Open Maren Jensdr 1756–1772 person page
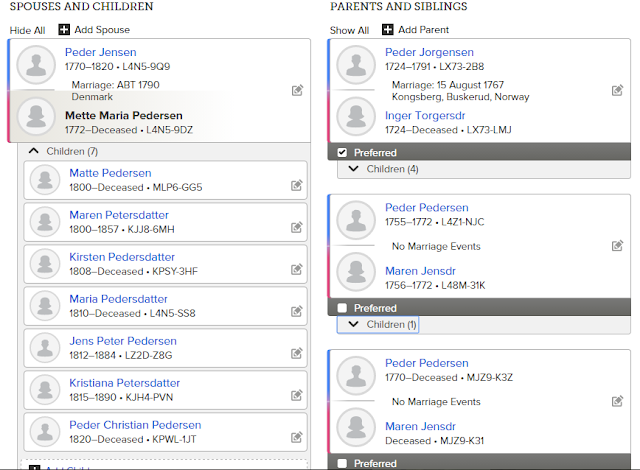The image size is (640, 470). 420,271
